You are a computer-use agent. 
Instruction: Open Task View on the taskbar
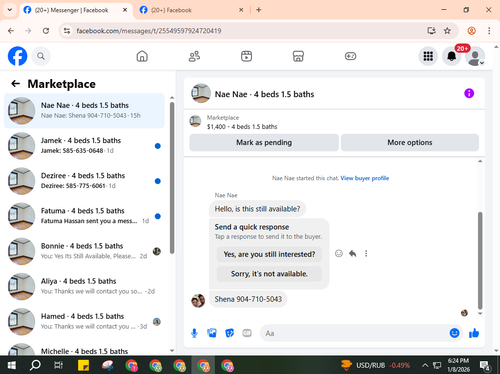coord(58,365)
